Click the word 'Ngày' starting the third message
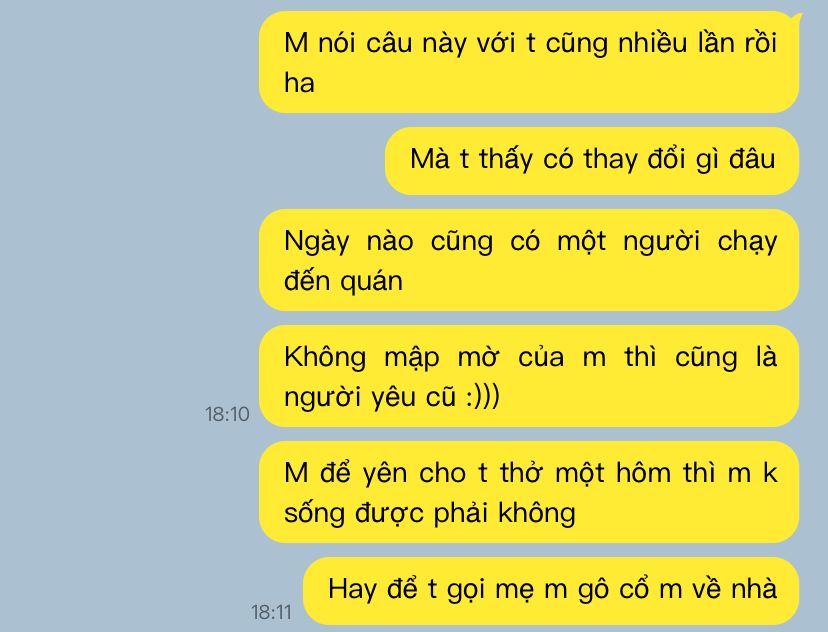This screenshot has height=632, width=828. [317, 242]
